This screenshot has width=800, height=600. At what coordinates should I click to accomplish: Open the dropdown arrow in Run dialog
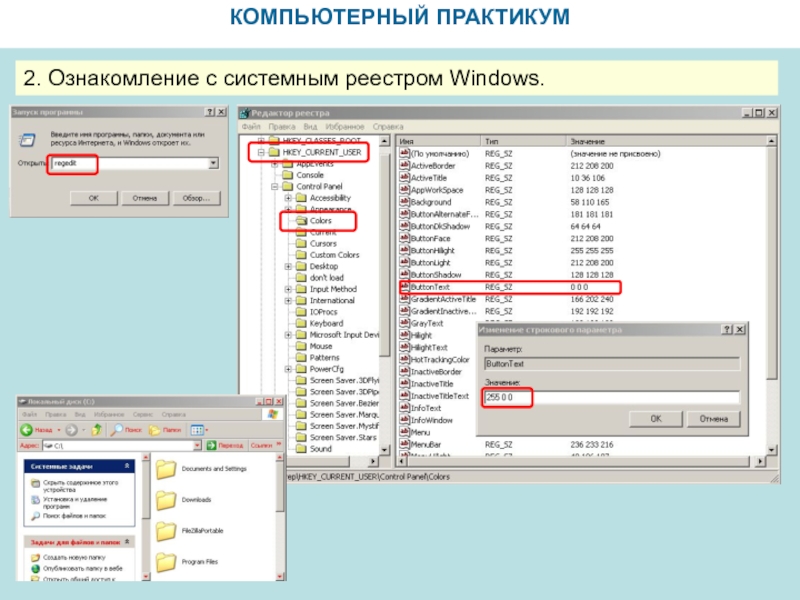coord(213,163)
